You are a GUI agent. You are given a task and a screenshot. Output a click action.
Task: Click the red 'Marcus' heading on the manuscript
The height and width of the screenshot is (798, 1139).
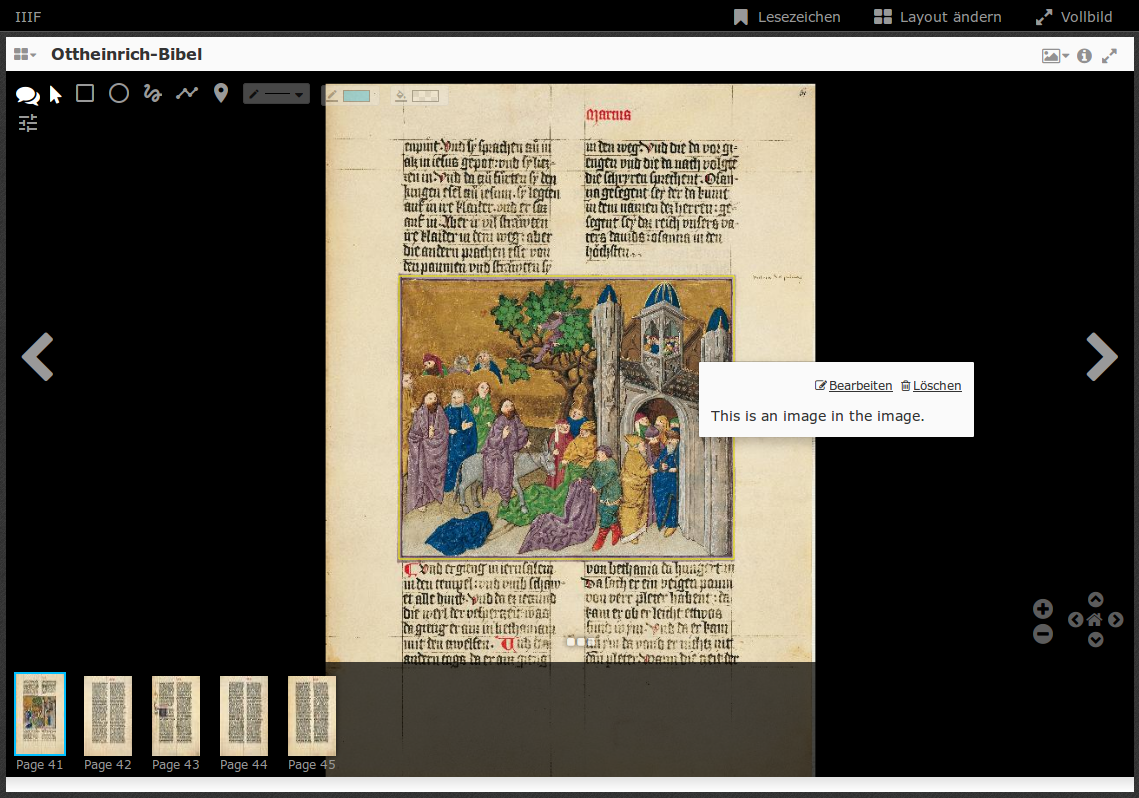coord(609,115)
